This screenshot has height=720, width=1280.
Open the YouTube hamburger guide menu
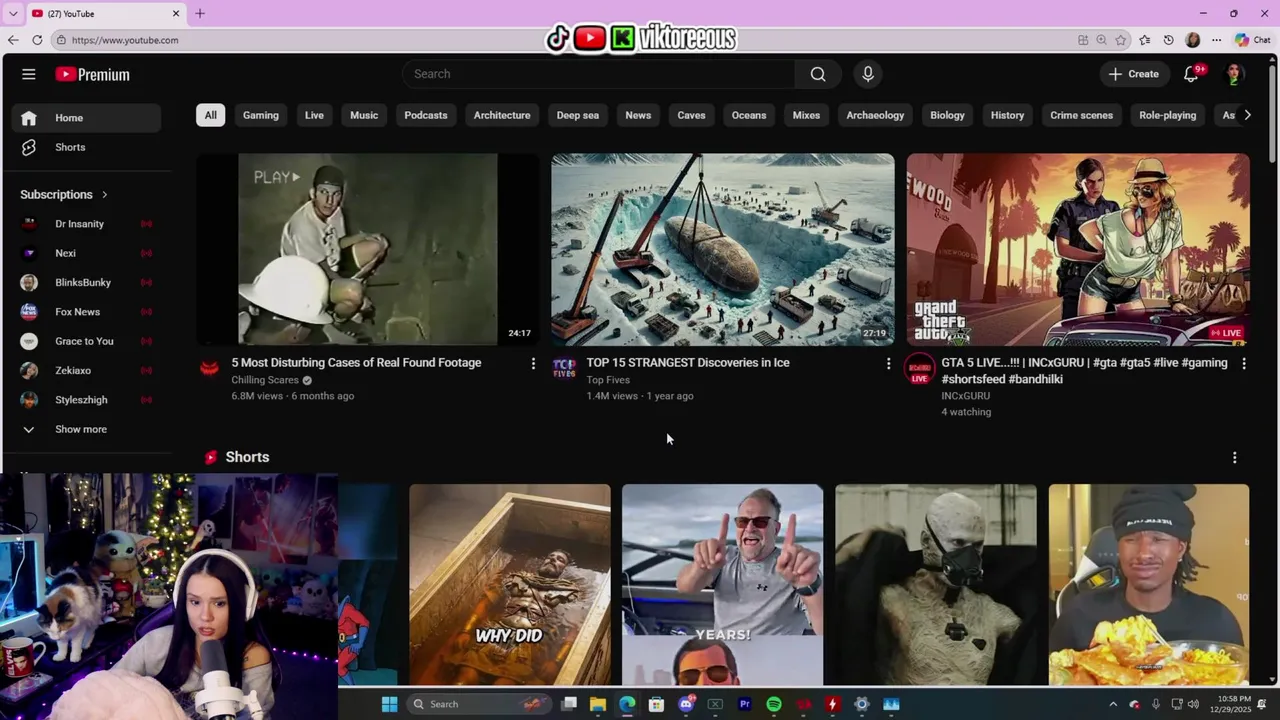(x=29, y=74)
